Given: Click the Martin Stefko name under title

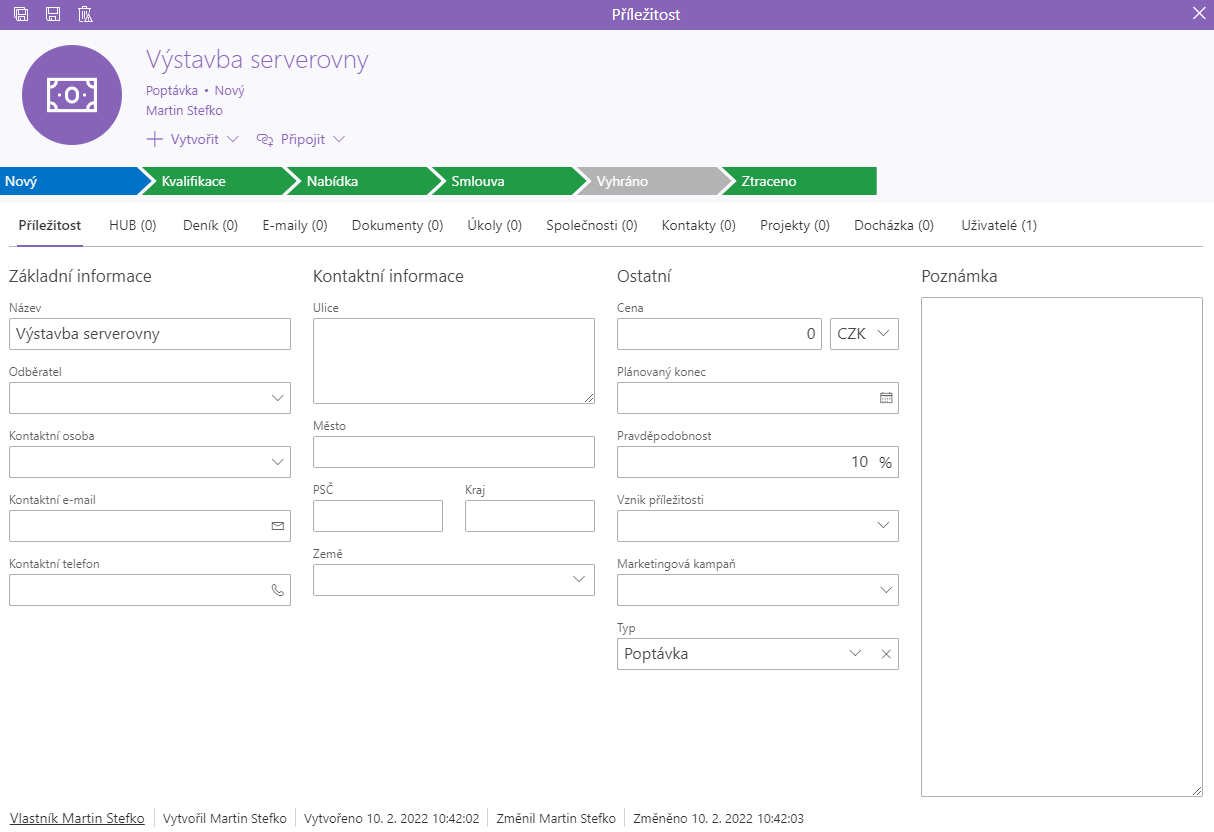Looking at the screenshot, I should [184, 111].
